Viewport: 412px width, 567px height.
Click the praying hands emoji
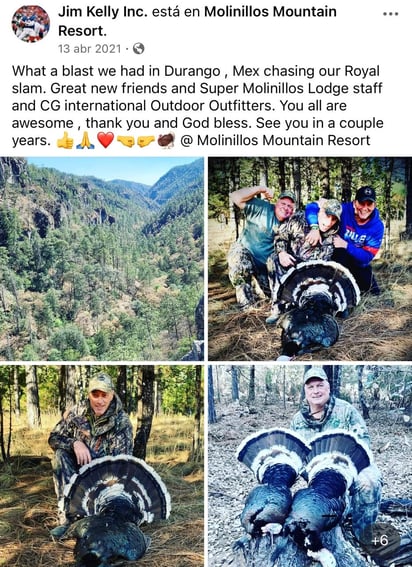[86, 141]
